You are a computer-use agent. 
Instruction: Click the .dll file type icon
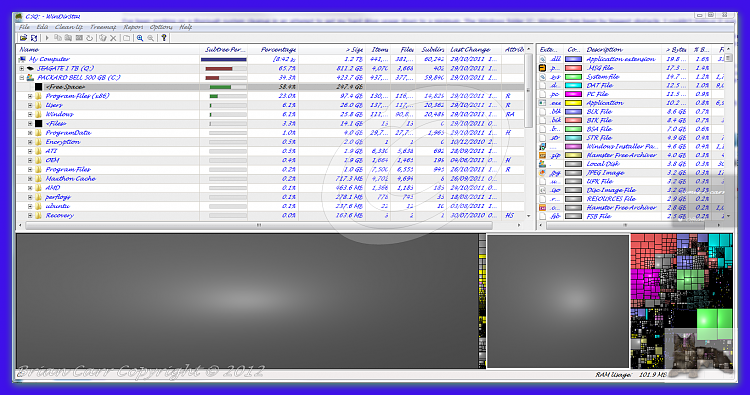(543, 59)
